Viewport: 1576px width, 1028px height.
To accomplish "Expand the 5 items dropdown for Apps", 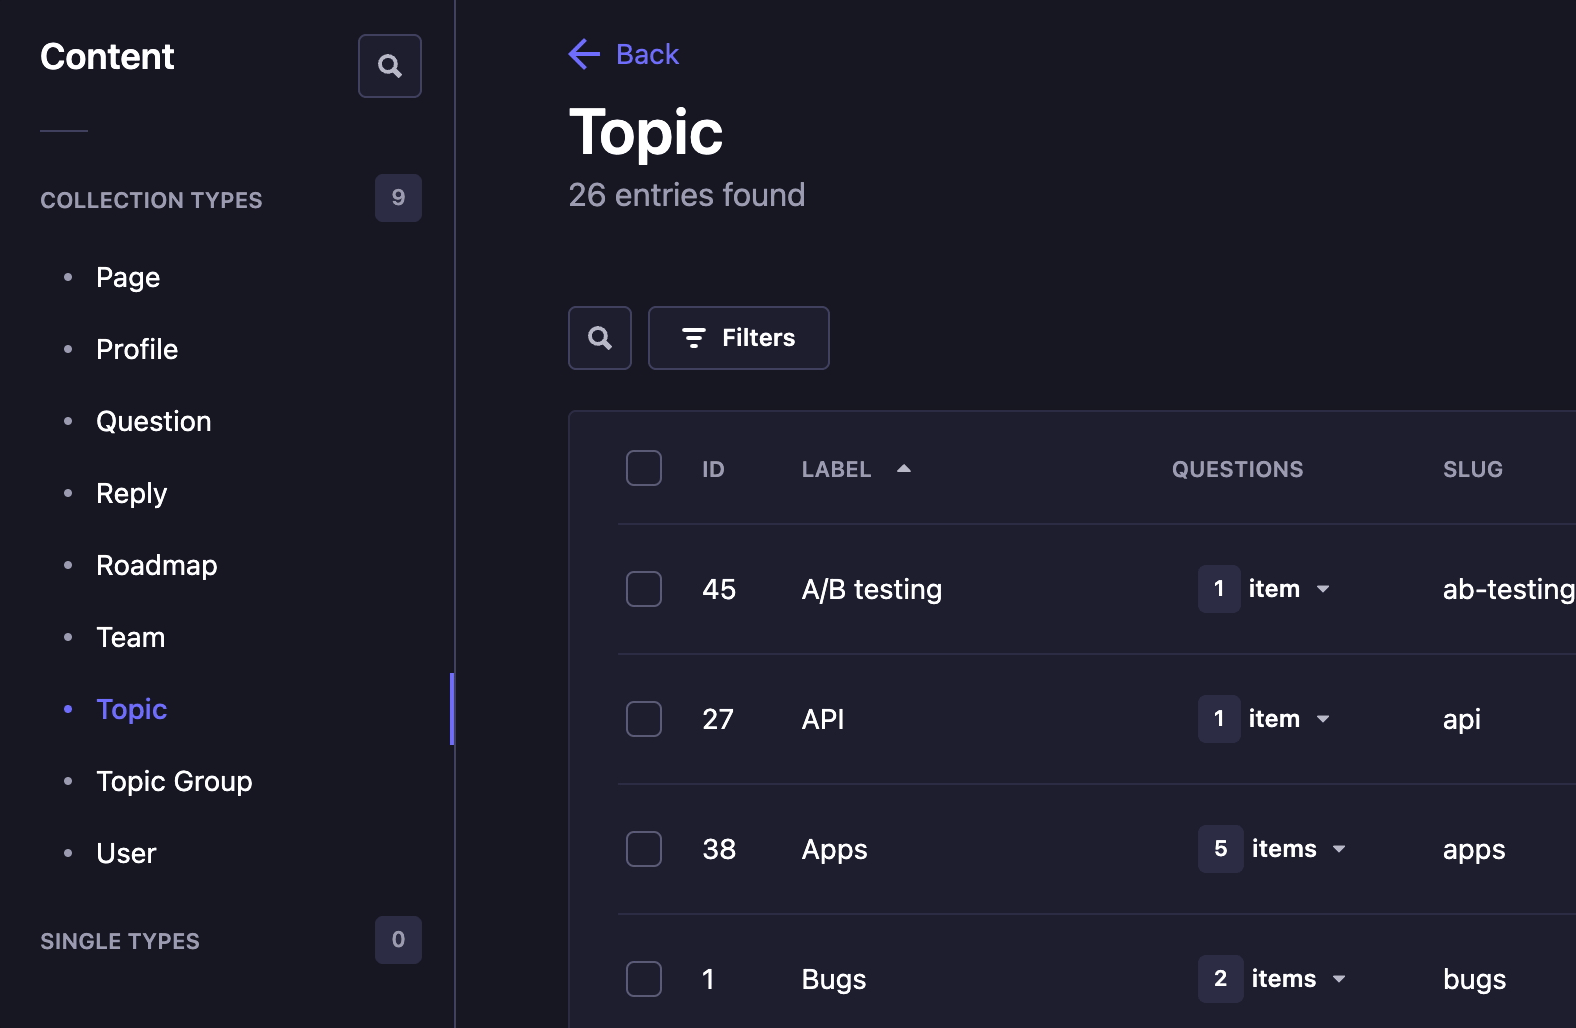I will pyautogui.click(x=1273, y=849).
